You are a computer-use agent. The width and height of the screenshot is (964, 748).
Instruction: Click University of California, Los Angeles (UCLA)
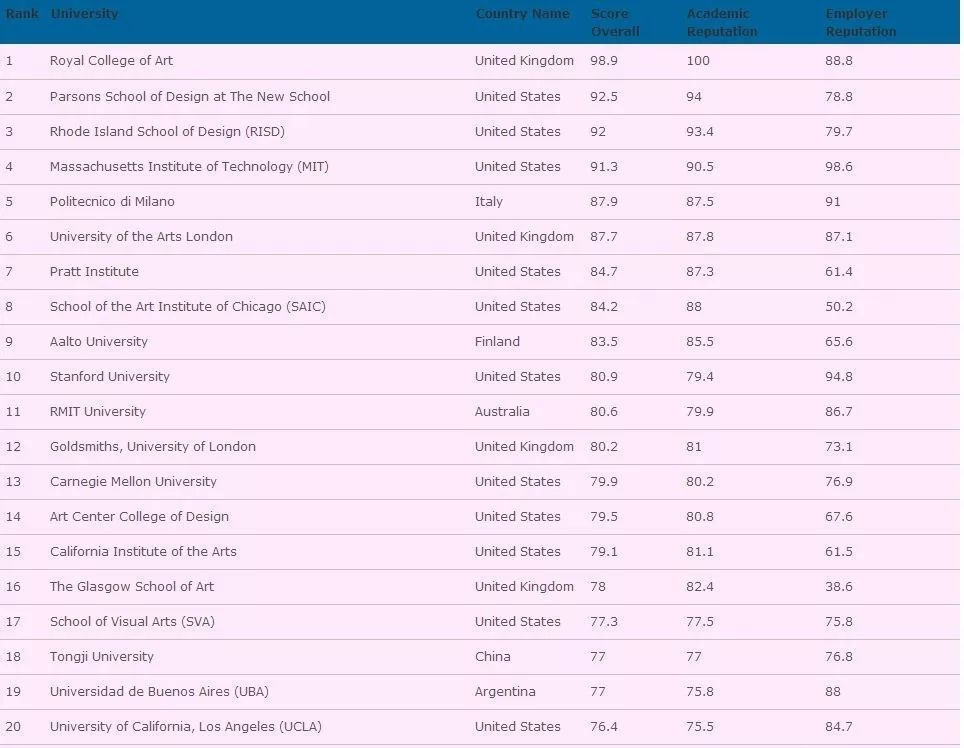[x=186, y=727]
